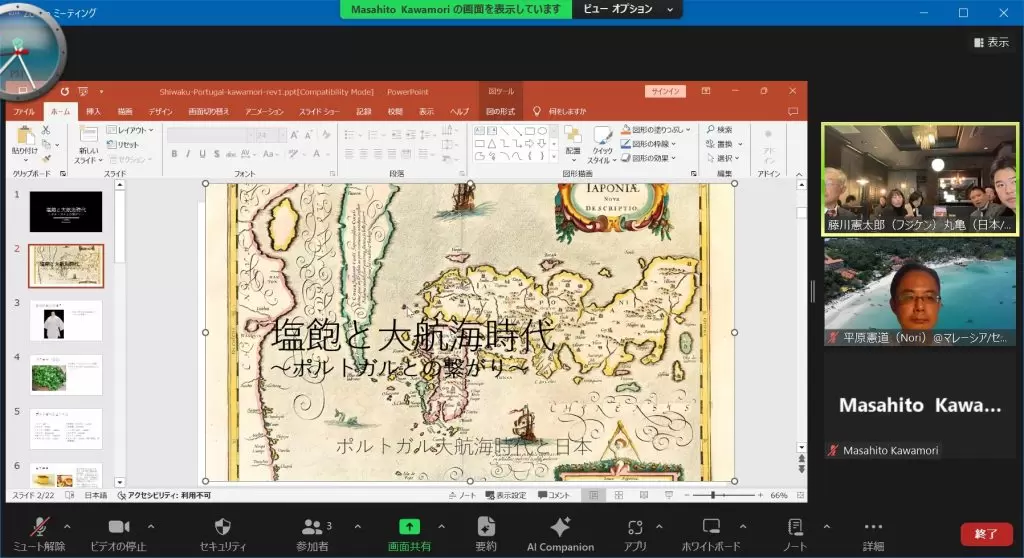Click the green Share Screen icon
Viewport: 1024px width, 558px height.
point(409,526)
